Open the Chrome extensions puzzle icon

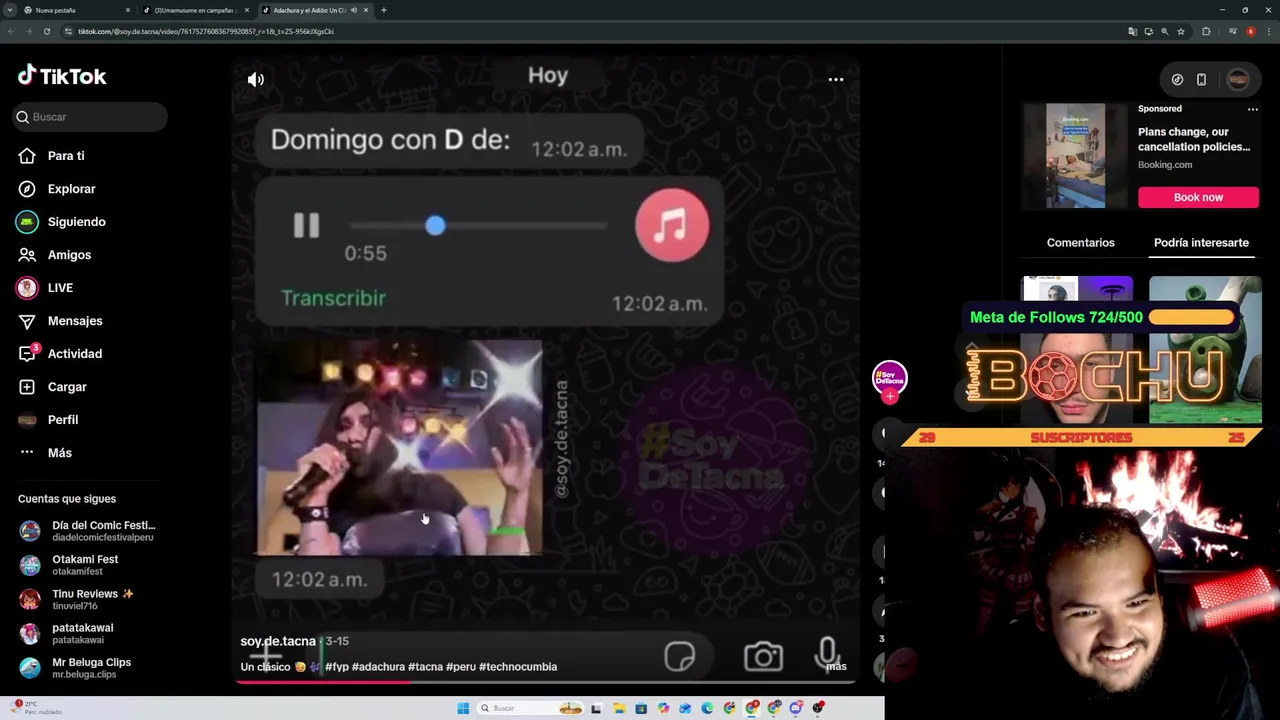coord(1206,31)
